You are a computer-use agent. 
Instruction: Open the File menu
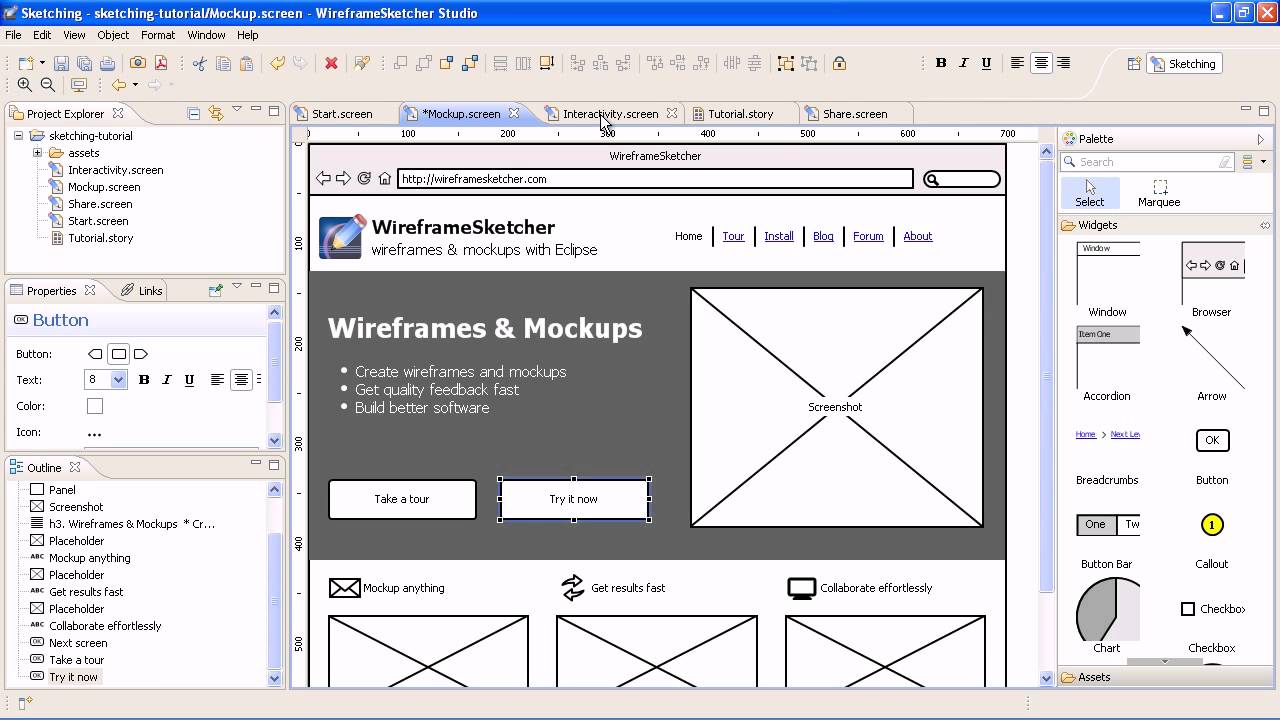point(13,35)
